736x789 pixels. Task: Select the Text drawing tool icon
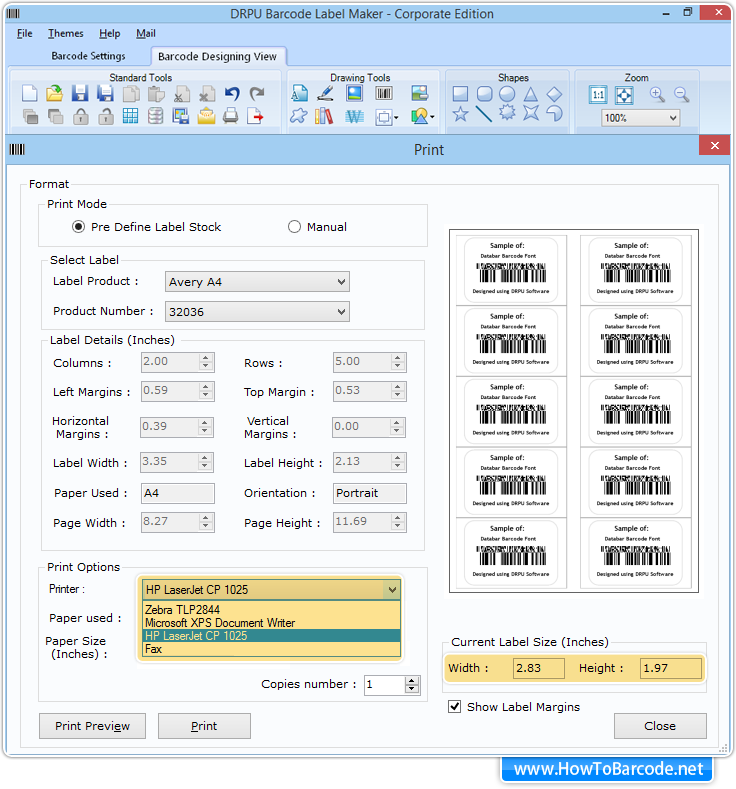[299, 94]
